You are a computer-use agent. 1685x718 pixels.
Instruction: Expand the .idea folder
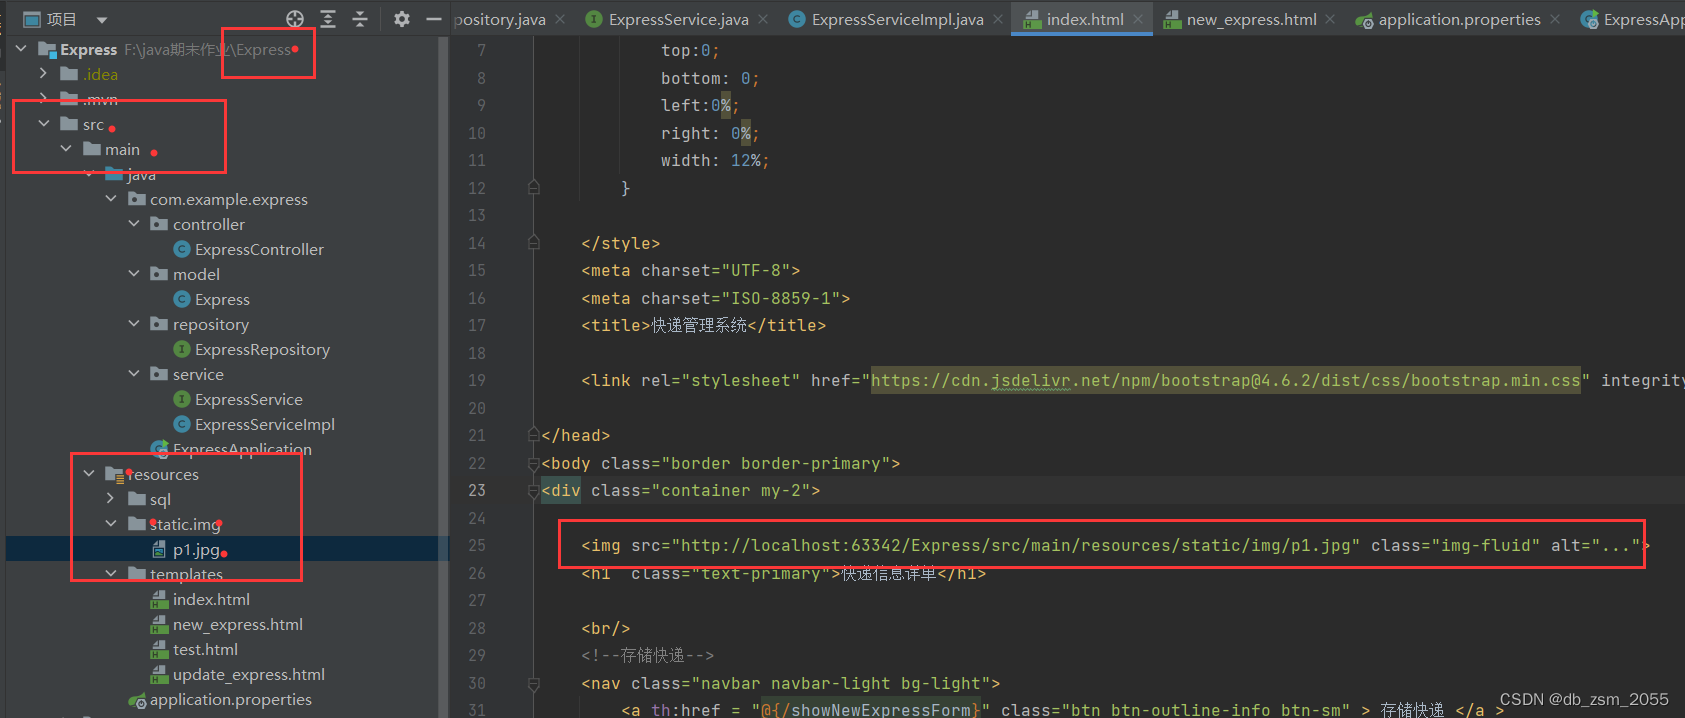point(43,73)
